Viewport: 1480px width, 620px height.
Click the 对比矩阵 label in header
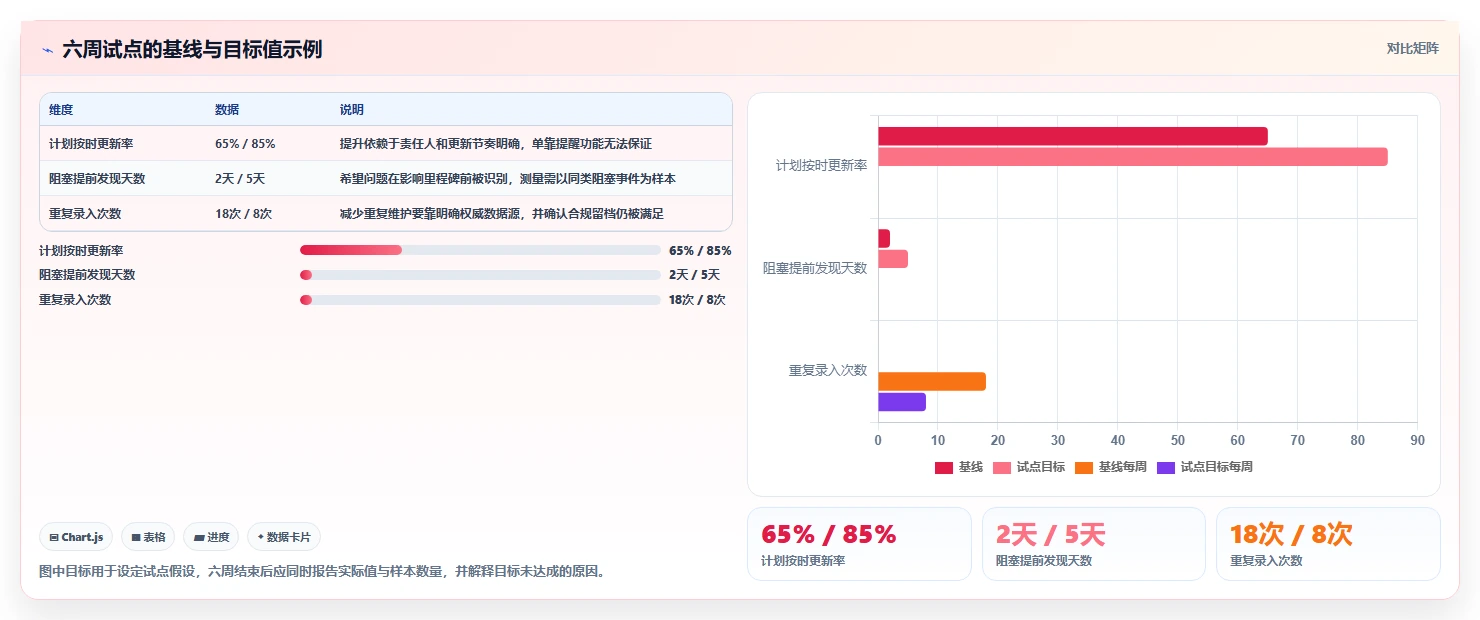[x=1413, y=48]
